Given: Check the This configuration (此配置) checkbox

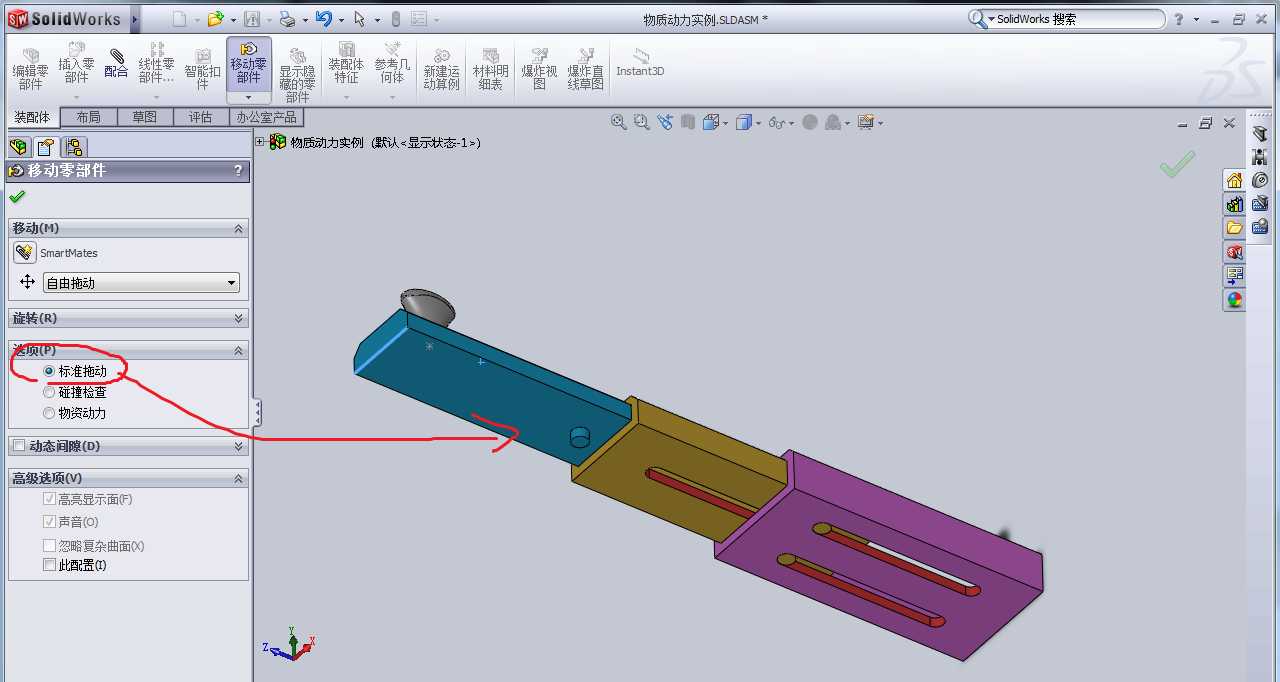Looking at the screenshot, I should click(x=49, y=565).
